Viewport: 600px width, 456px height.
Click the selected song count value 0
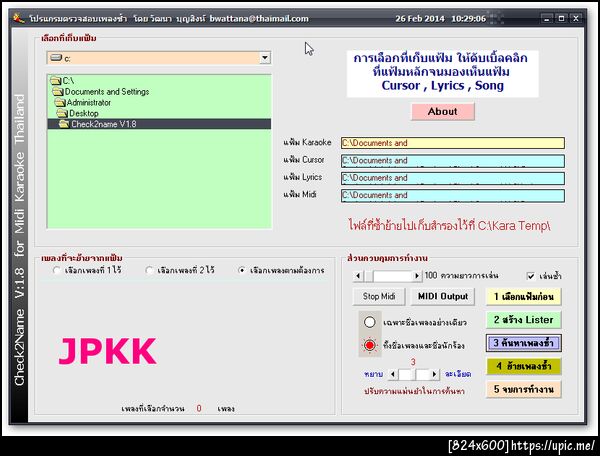point(199,409)
